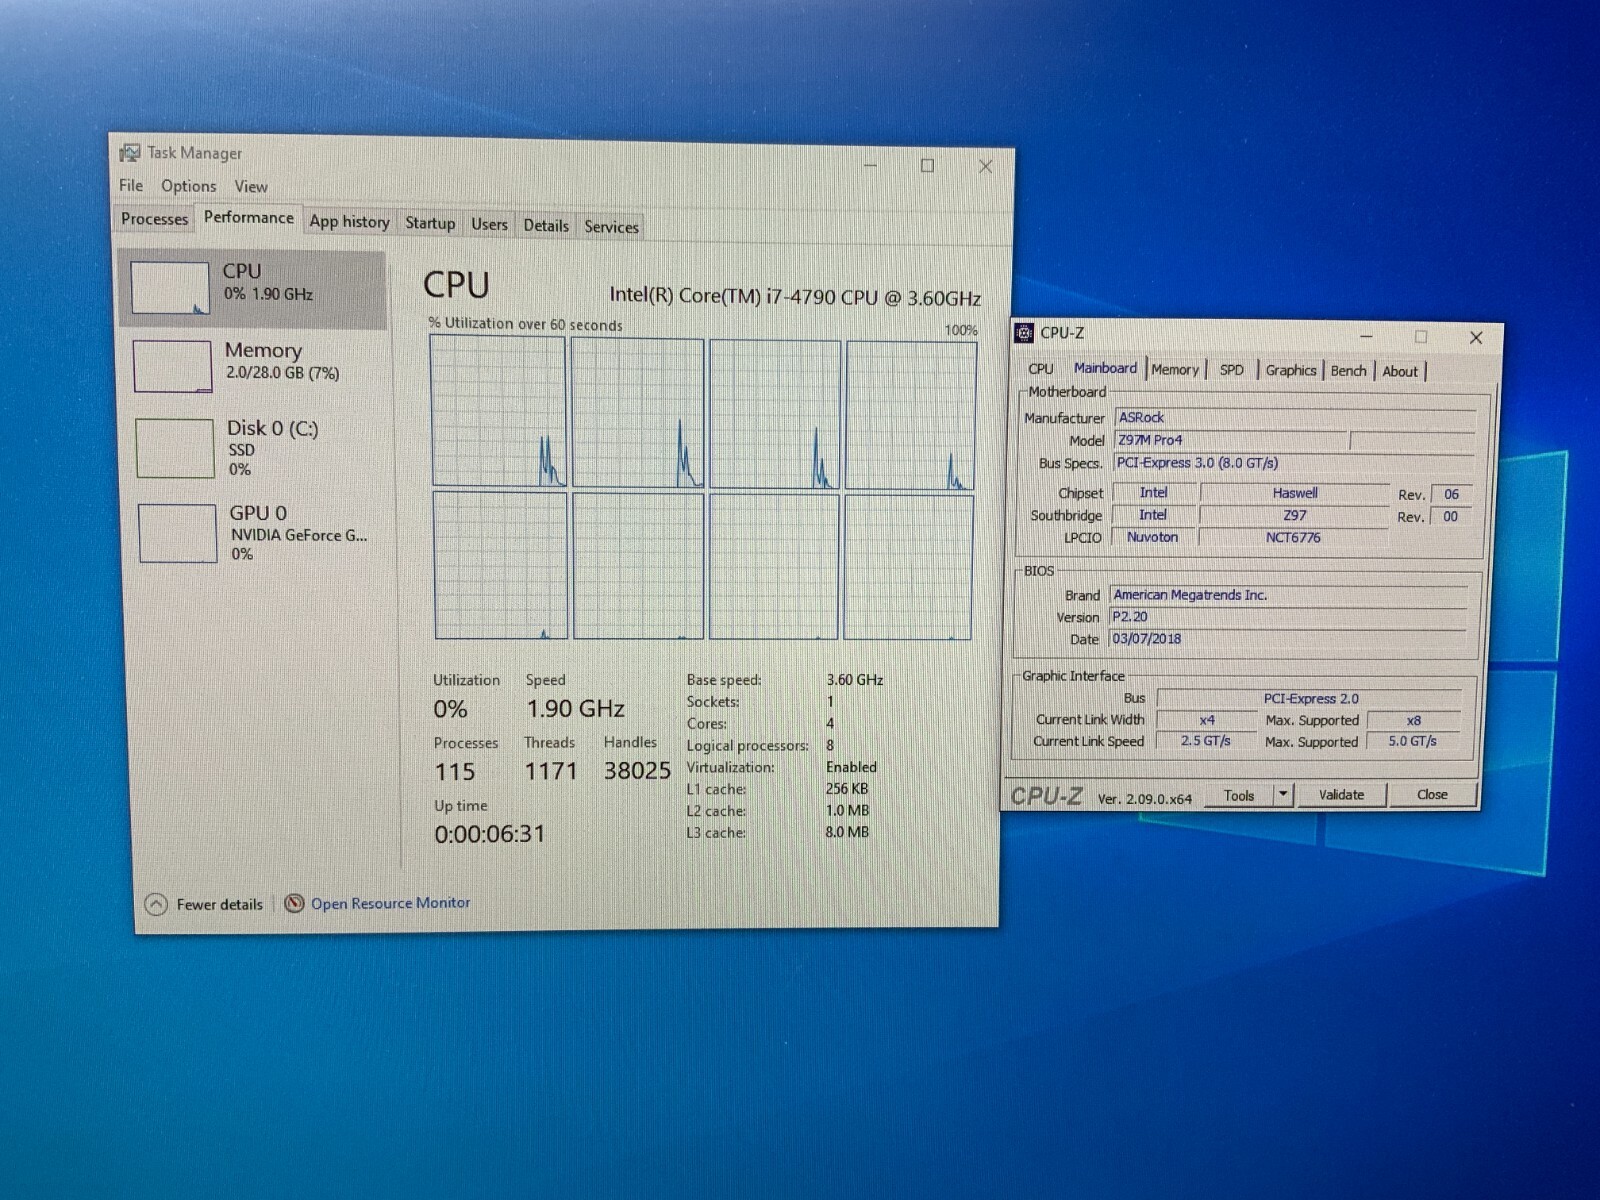The height and width of the screenshot is (1200, 1600).
Task: Open the Details tab
Action: pos(546,225)
